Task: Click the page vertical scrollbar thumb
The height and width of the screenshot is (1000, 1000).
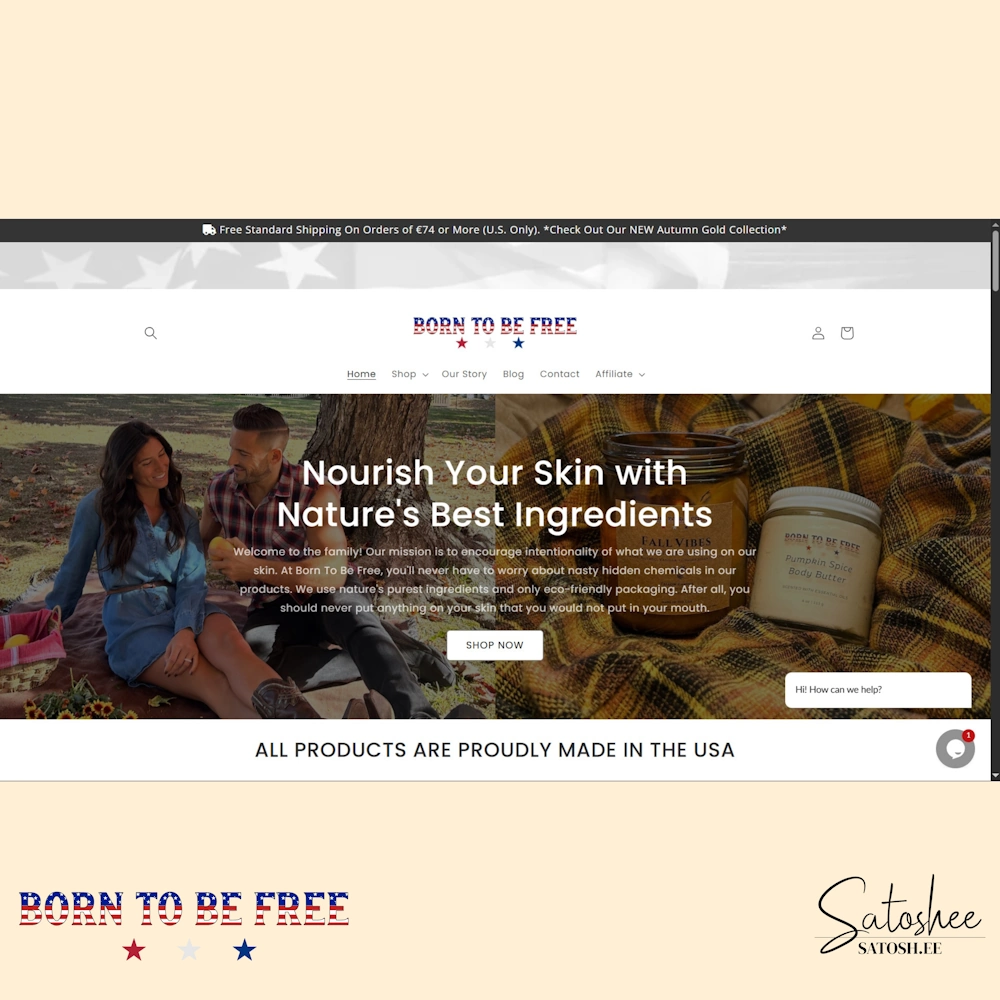Action: pos(995,260)
